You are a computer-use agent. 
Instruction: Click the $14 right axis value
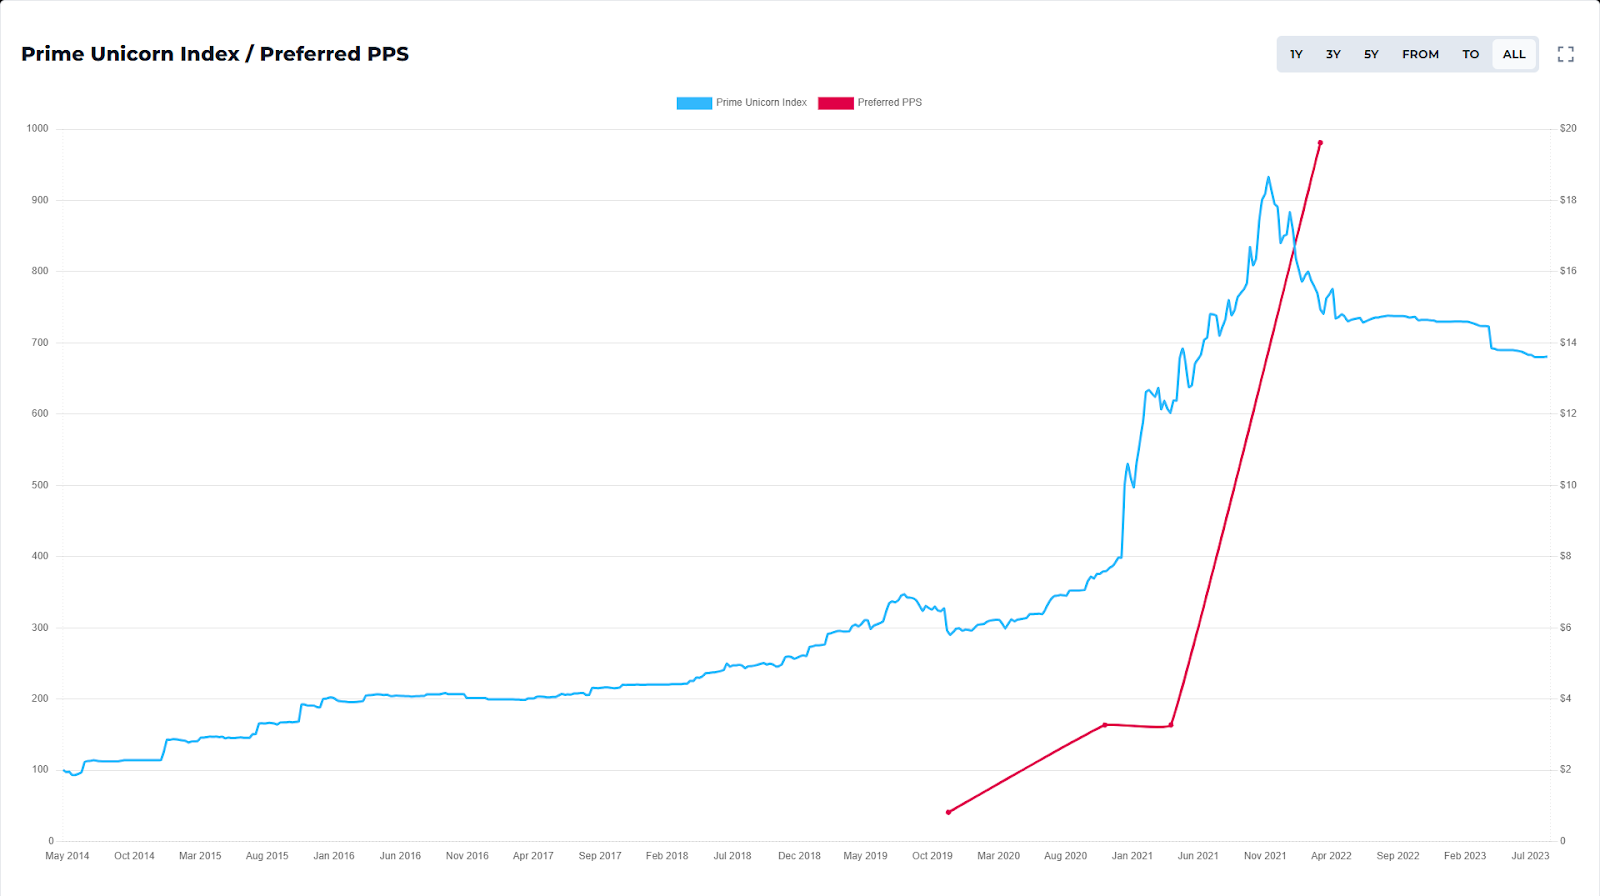1568,342
